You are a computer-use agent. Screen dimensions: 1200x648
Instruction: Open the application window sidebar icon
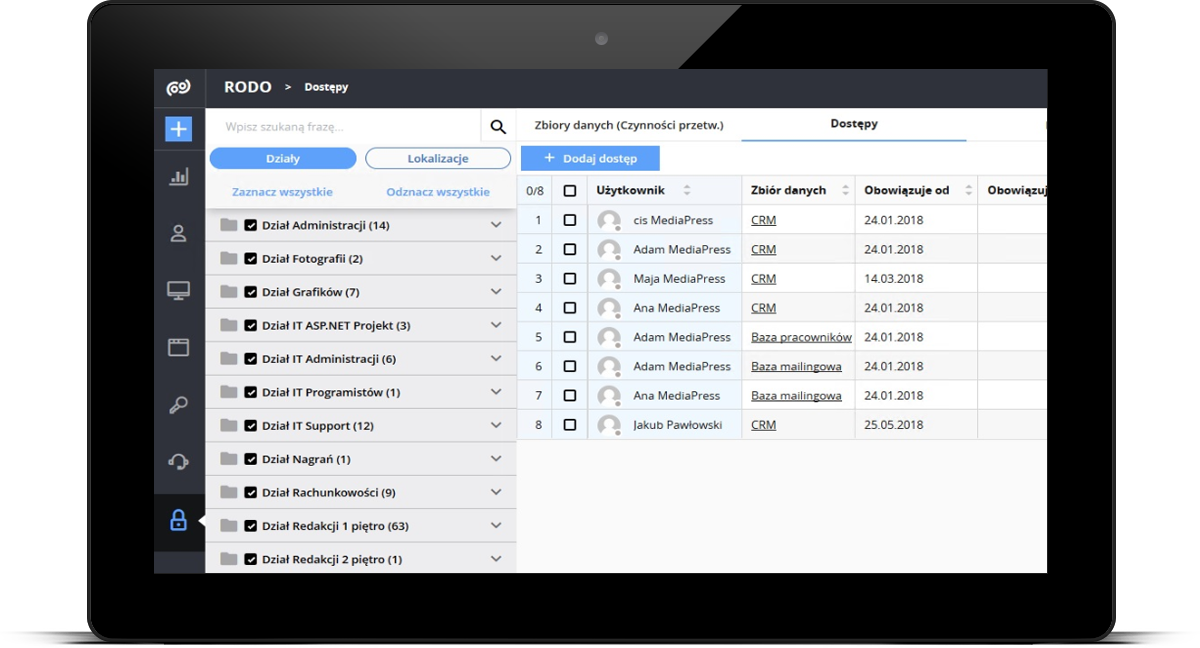click(179, 348)
